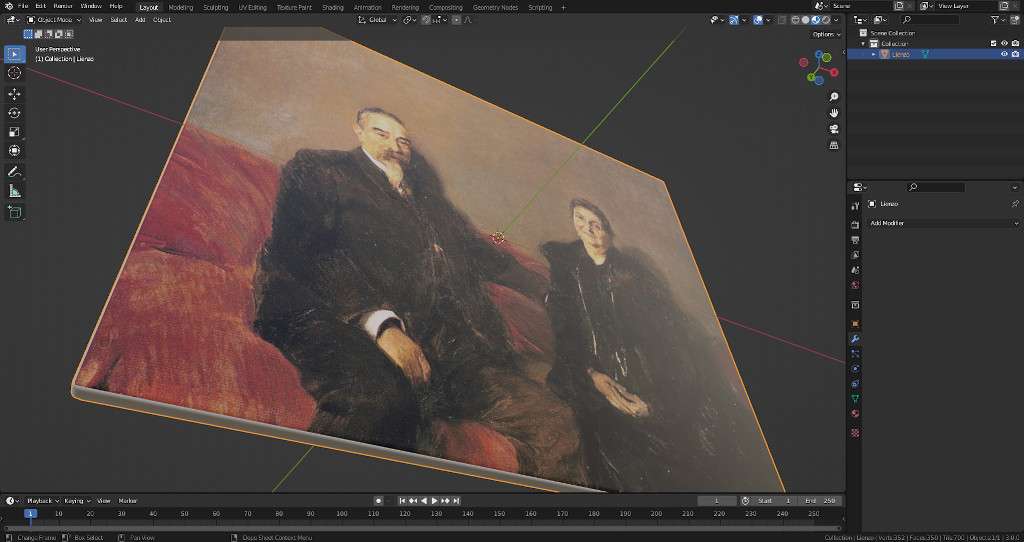This screenshot has width=1024, height=542.
Task: Toggle render camera icon for Collection
Action: click(1015, 44)
